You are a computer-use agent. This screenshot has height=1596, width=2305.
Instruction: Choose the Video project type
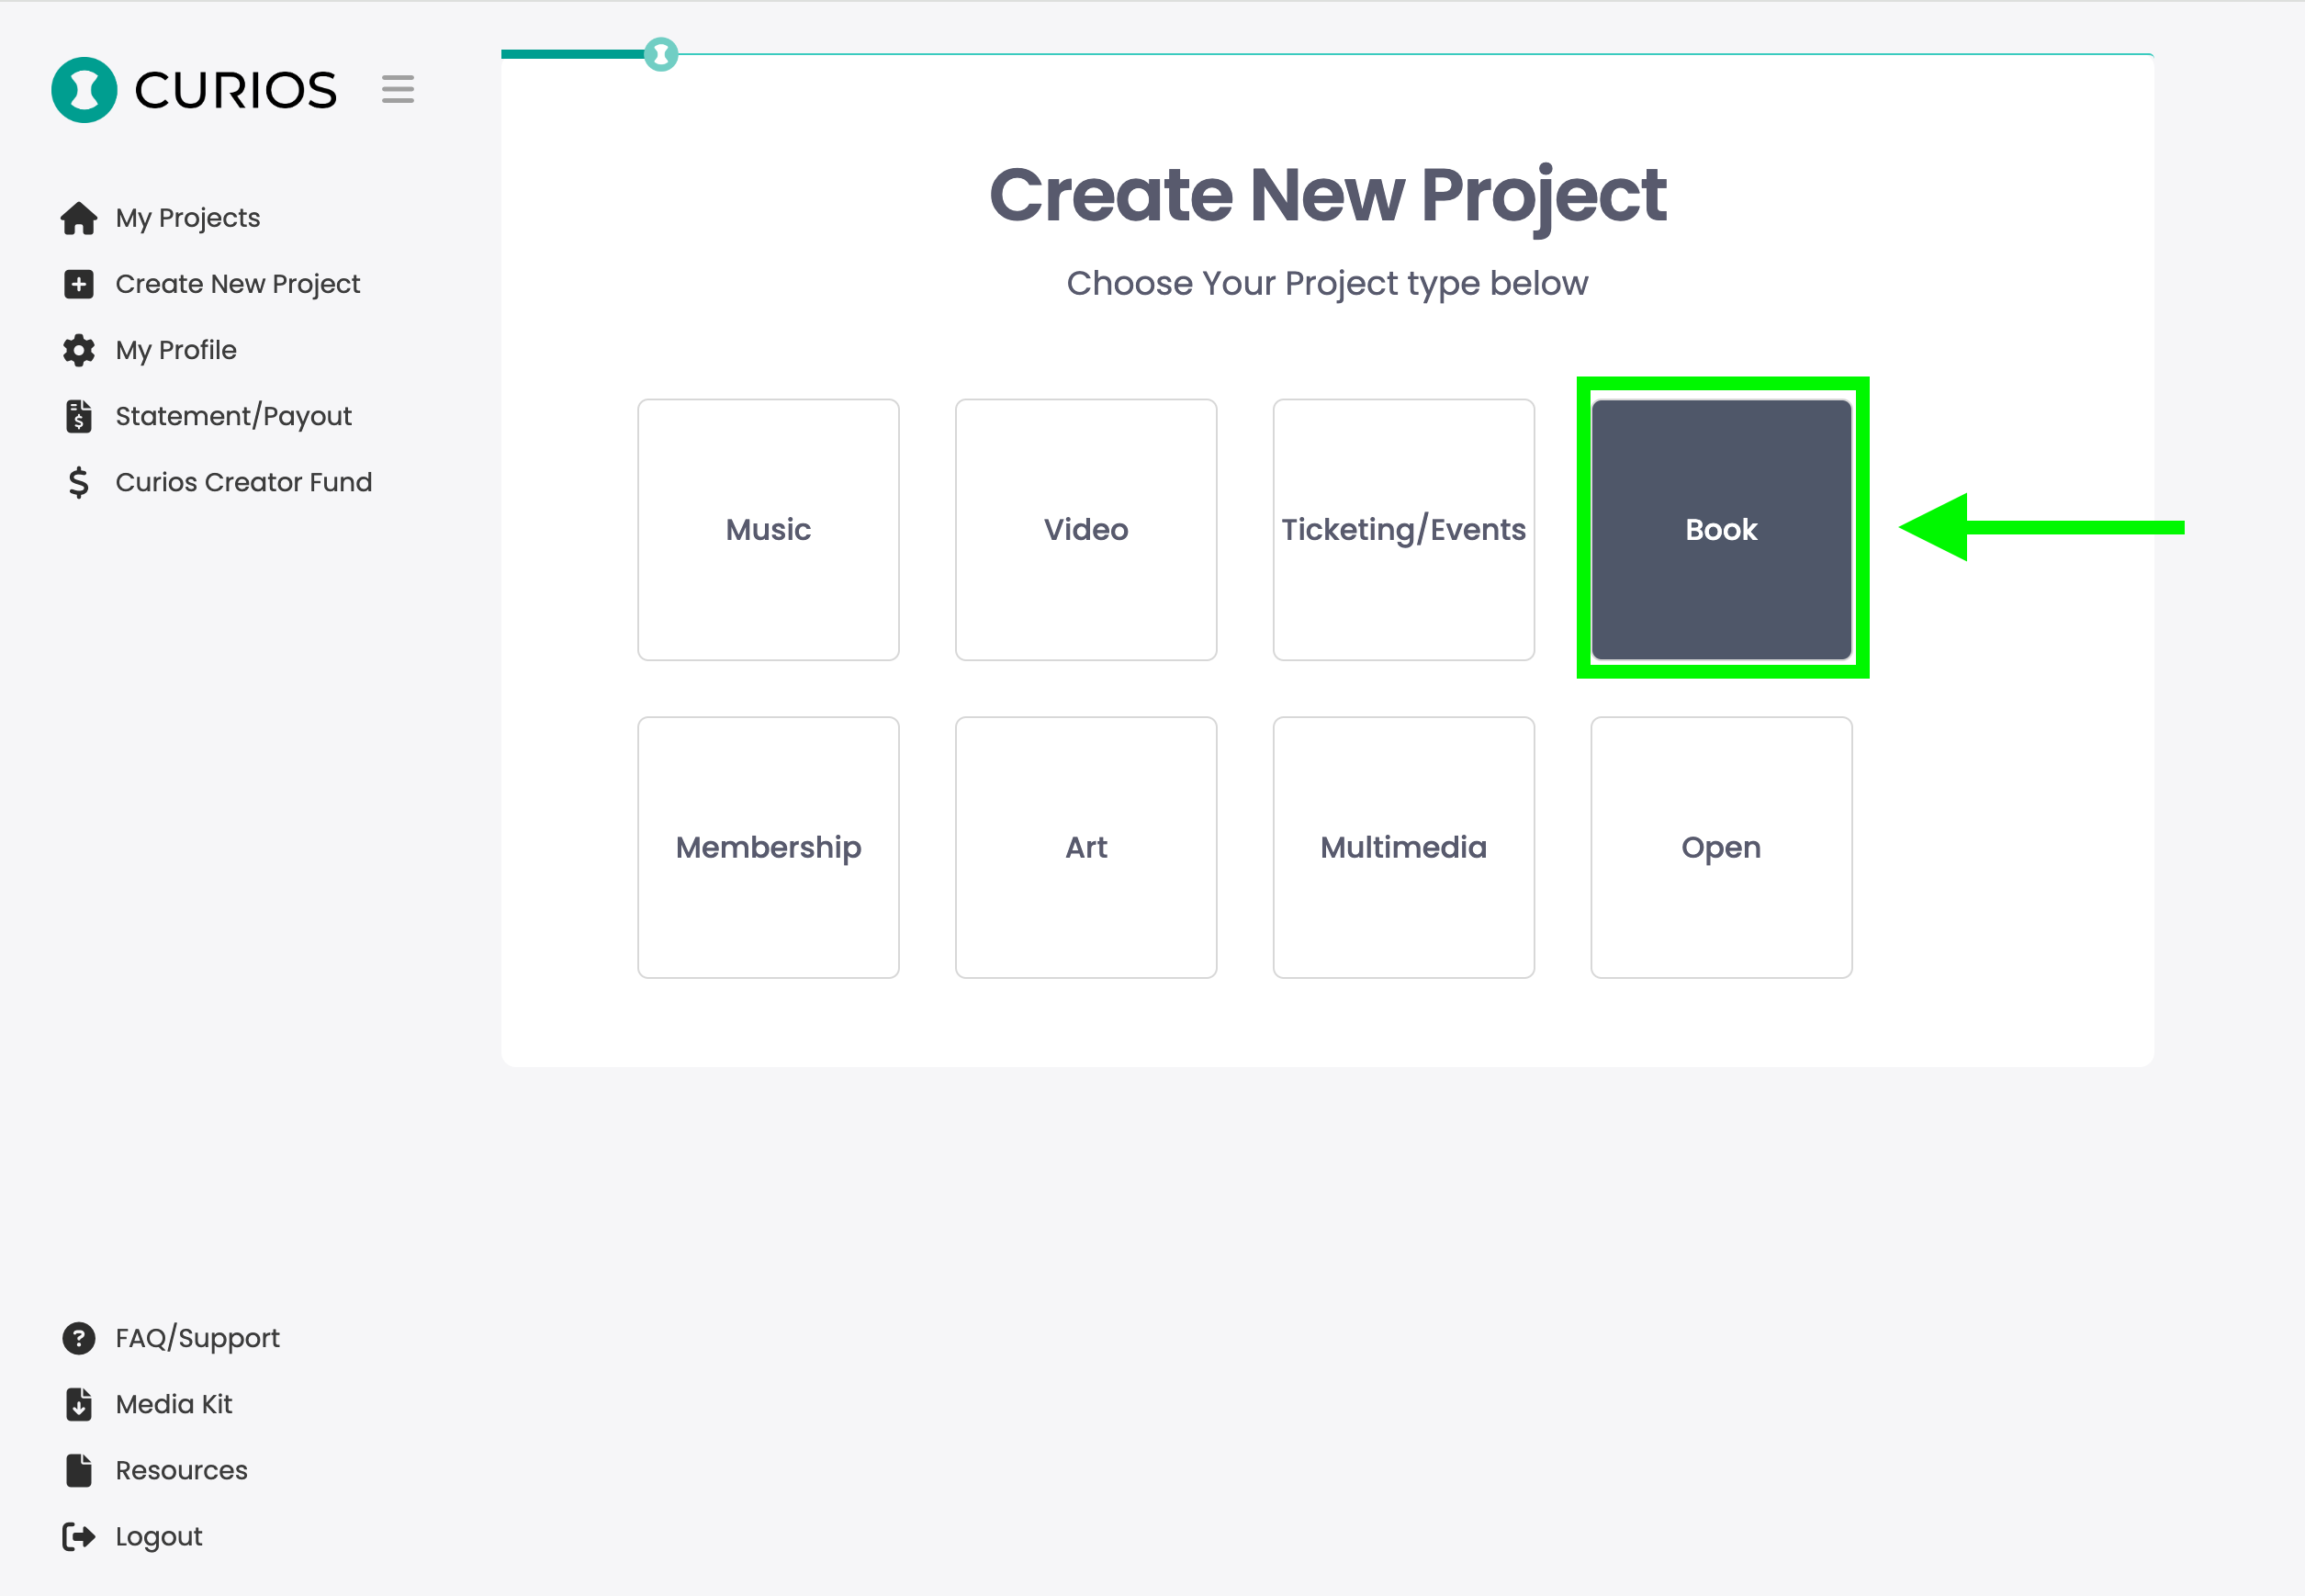(1086, 530)
